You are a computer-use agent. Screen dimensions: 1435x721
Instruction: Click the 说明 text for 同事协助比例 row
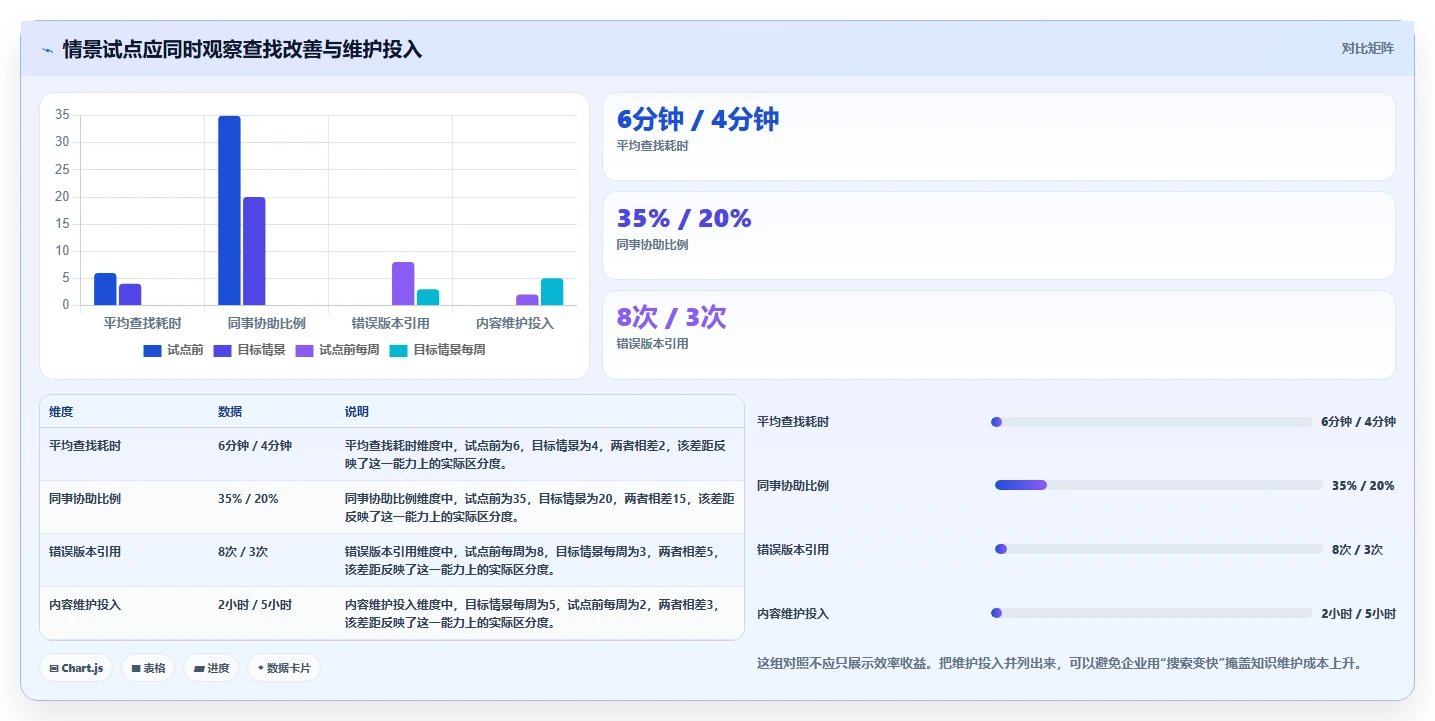point(540,508)
